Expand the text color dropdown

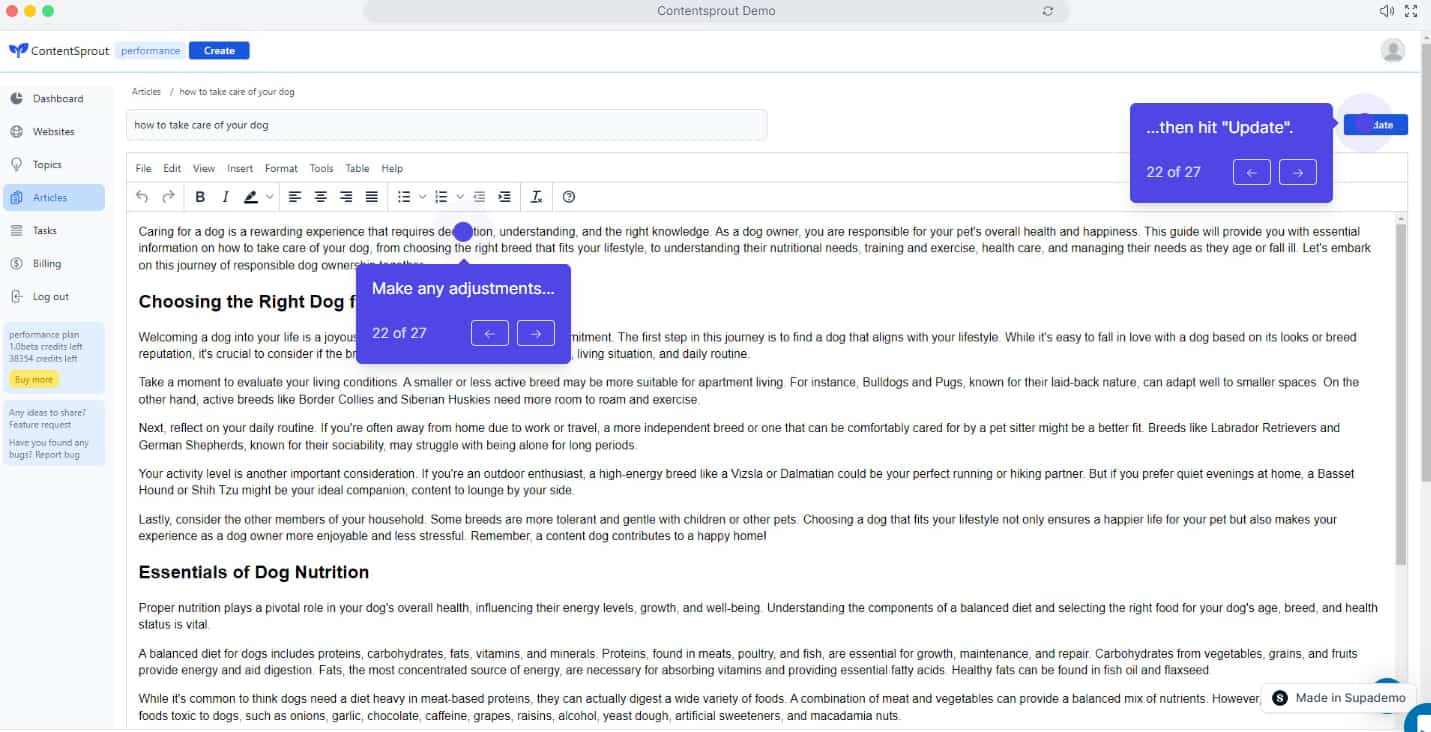pyautogui.click(x=270, y=196)
